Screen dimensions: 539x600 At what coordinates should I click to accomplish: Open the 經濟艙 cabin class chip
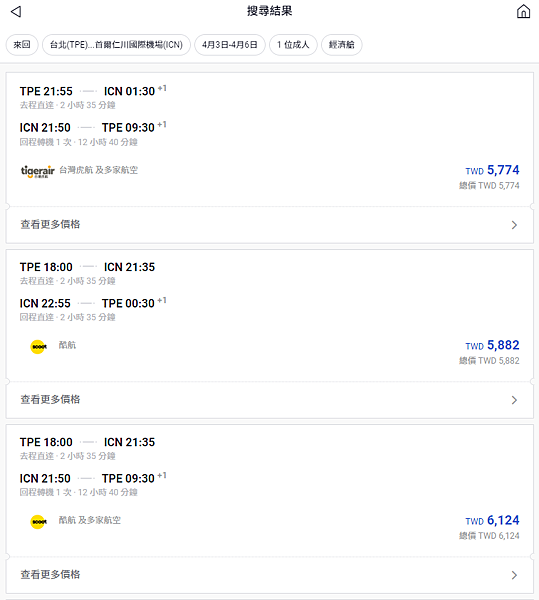[x=342, y=45]
